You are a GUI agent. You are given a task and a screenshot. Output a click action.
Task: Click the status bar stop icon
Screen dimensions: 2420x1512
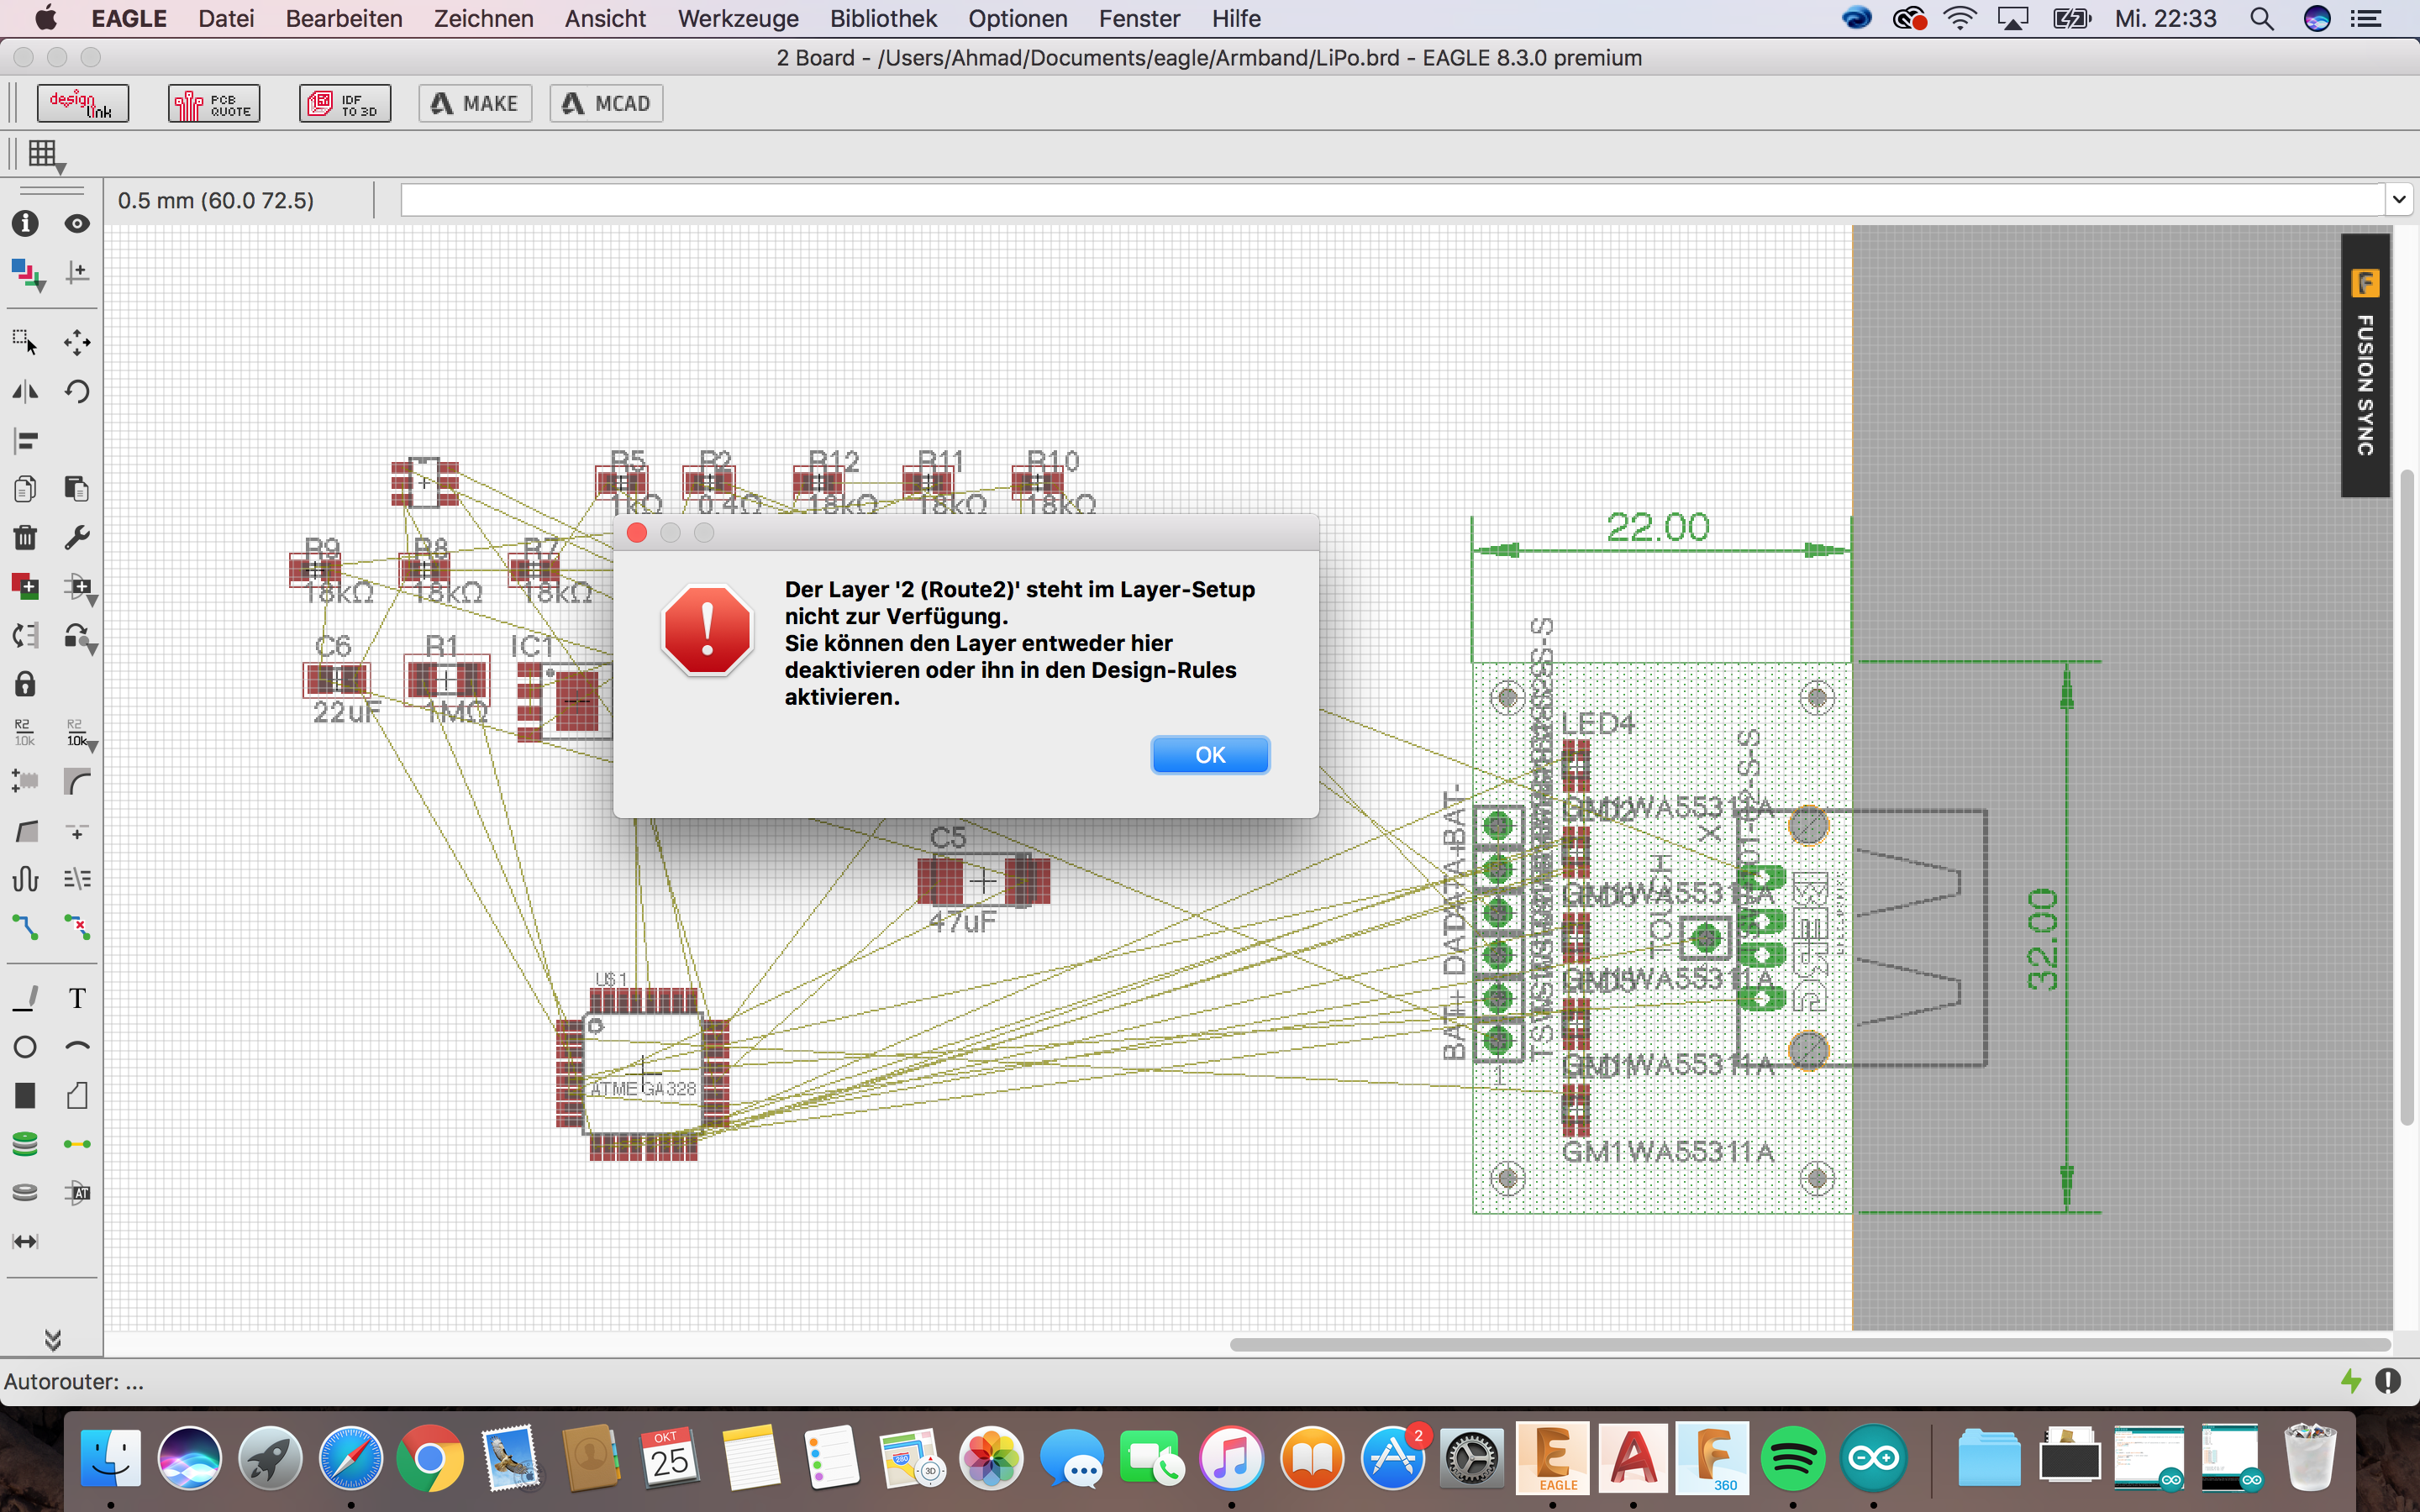tap(2388, 1381)
